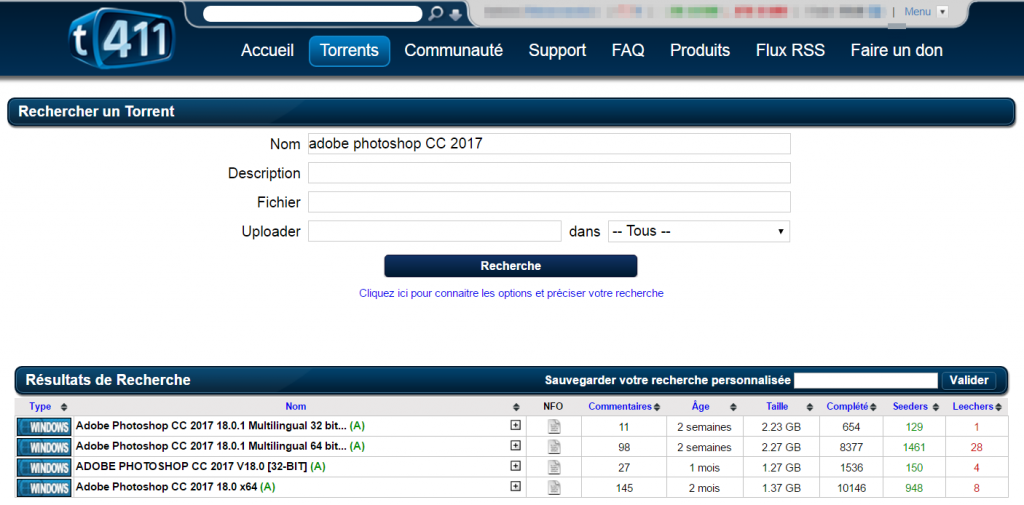Click the magnifier search icon in header

[435, 14]
